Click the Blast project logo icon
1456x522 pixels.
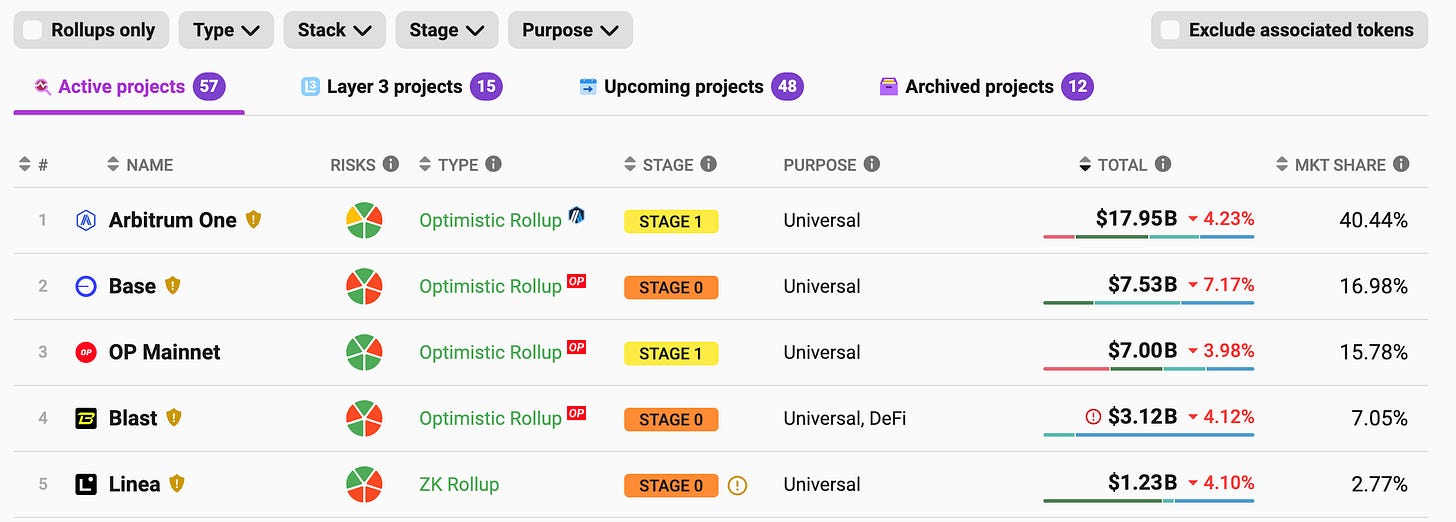(86, 418)
